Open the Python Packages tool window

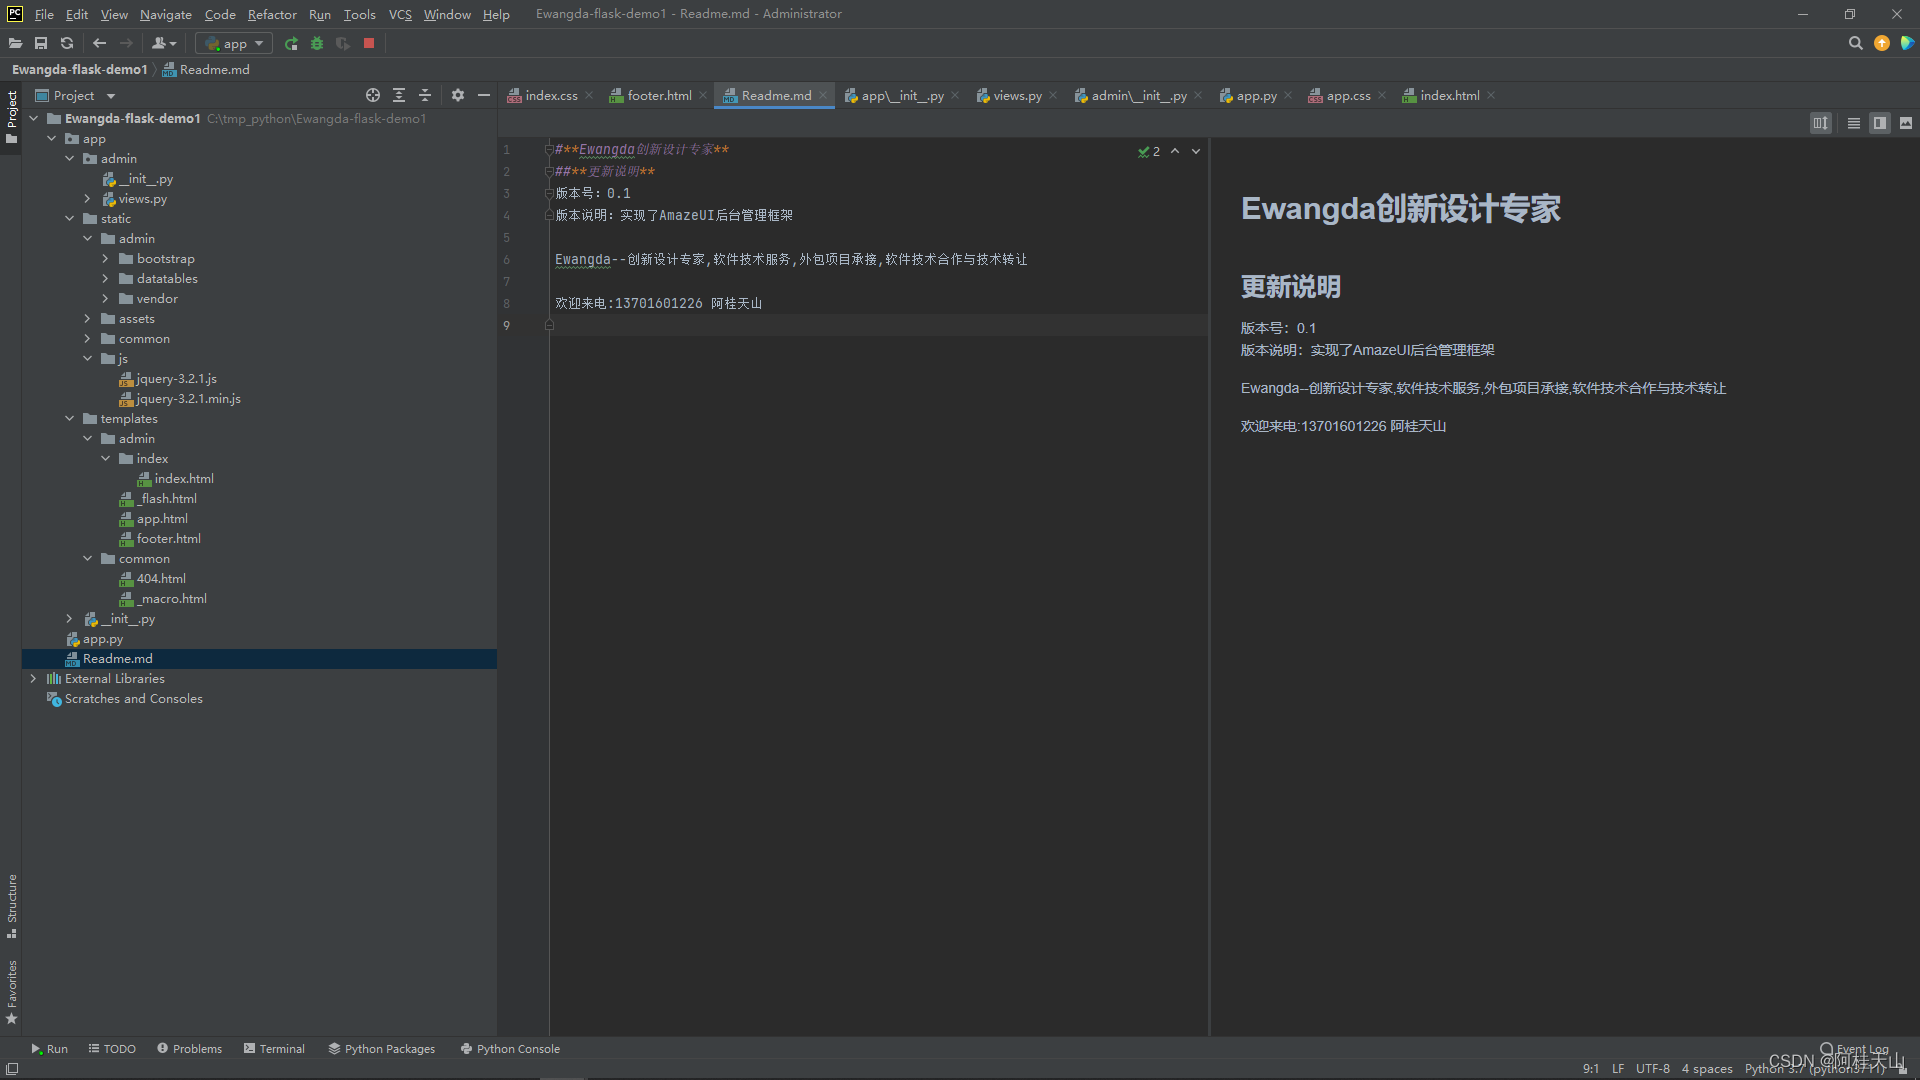tap(382, 1049)
